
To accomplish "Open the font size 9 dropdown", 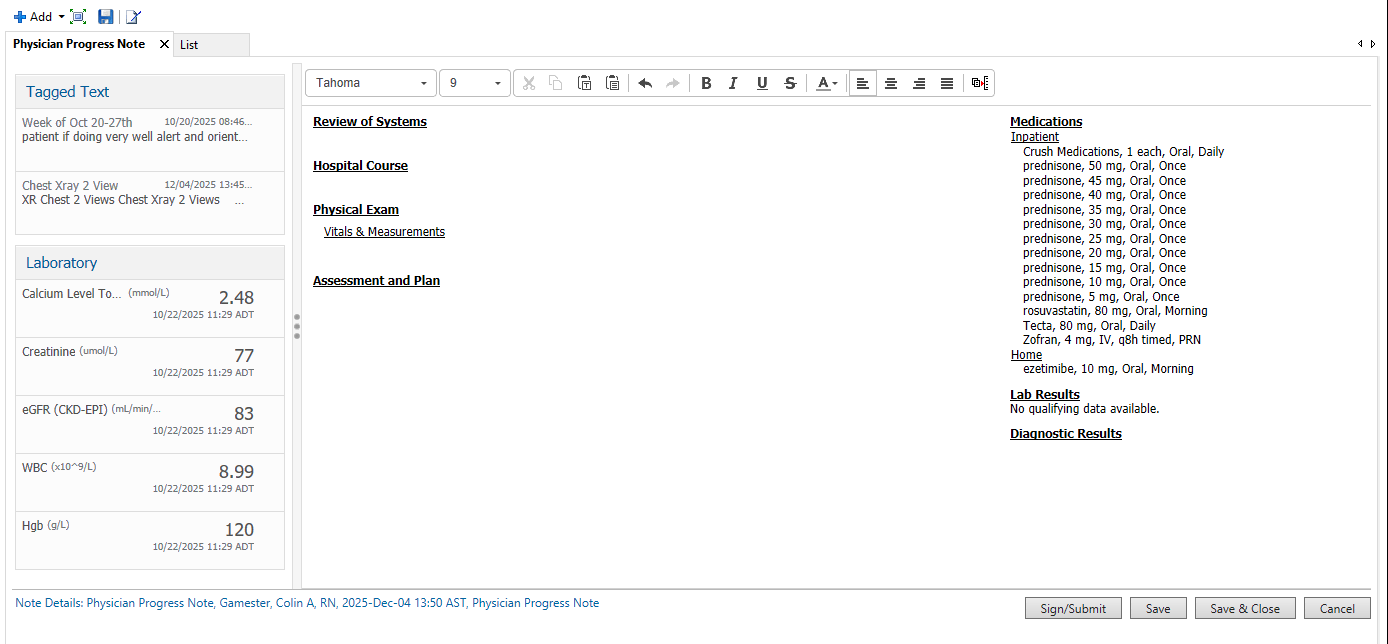I will tap(497, 83).
